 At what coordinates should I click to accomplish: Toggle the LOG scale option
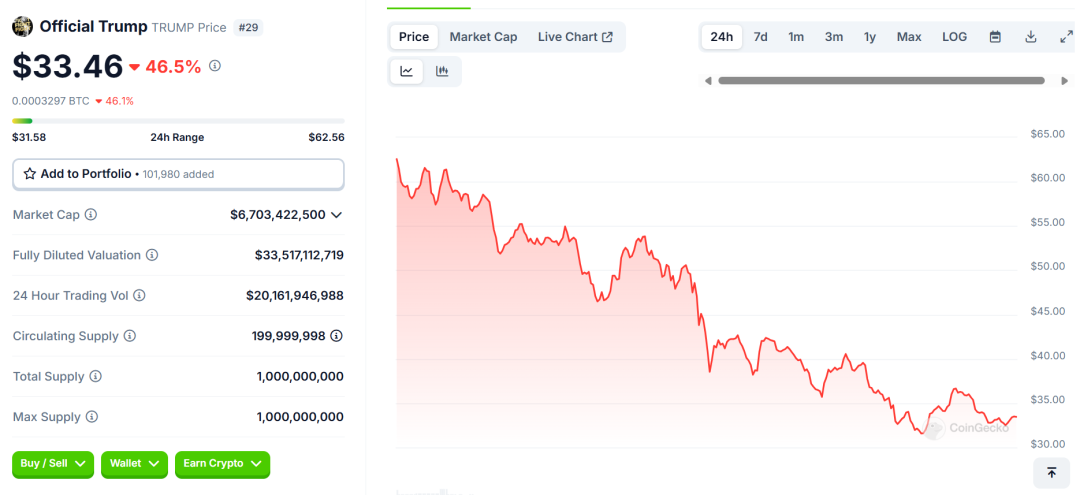click(x=954, y=37)
